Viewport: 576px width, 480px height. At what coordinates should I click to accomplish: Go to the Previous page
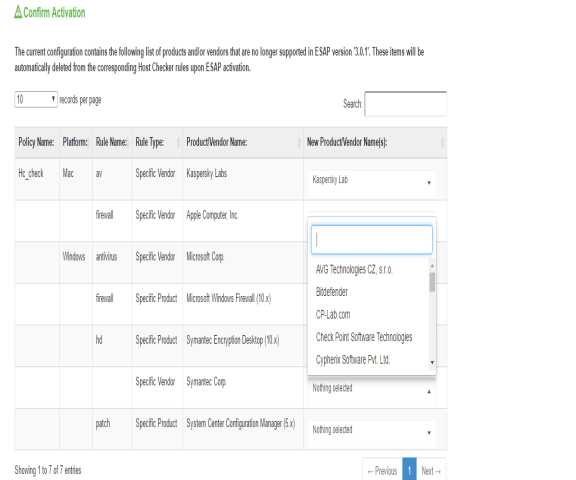(382, 470)
